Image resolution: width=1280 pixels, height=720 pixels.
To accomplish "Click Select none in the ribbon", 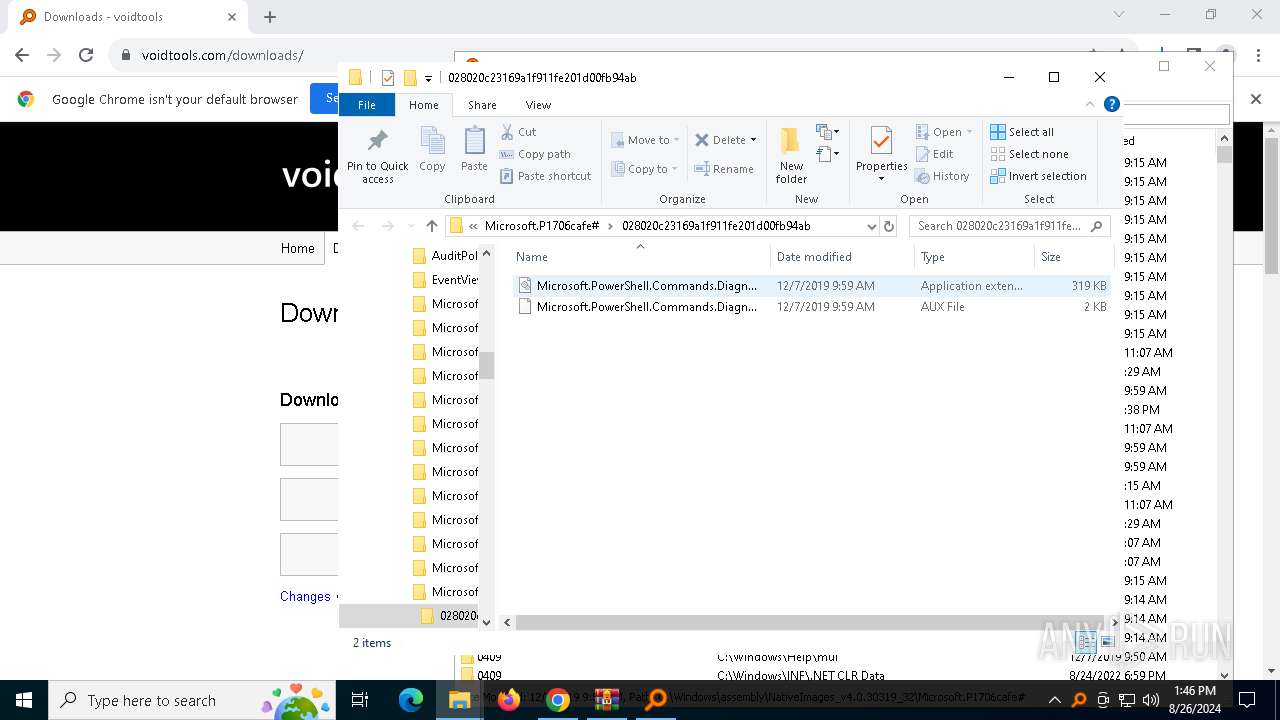I will pos(1029,154).
